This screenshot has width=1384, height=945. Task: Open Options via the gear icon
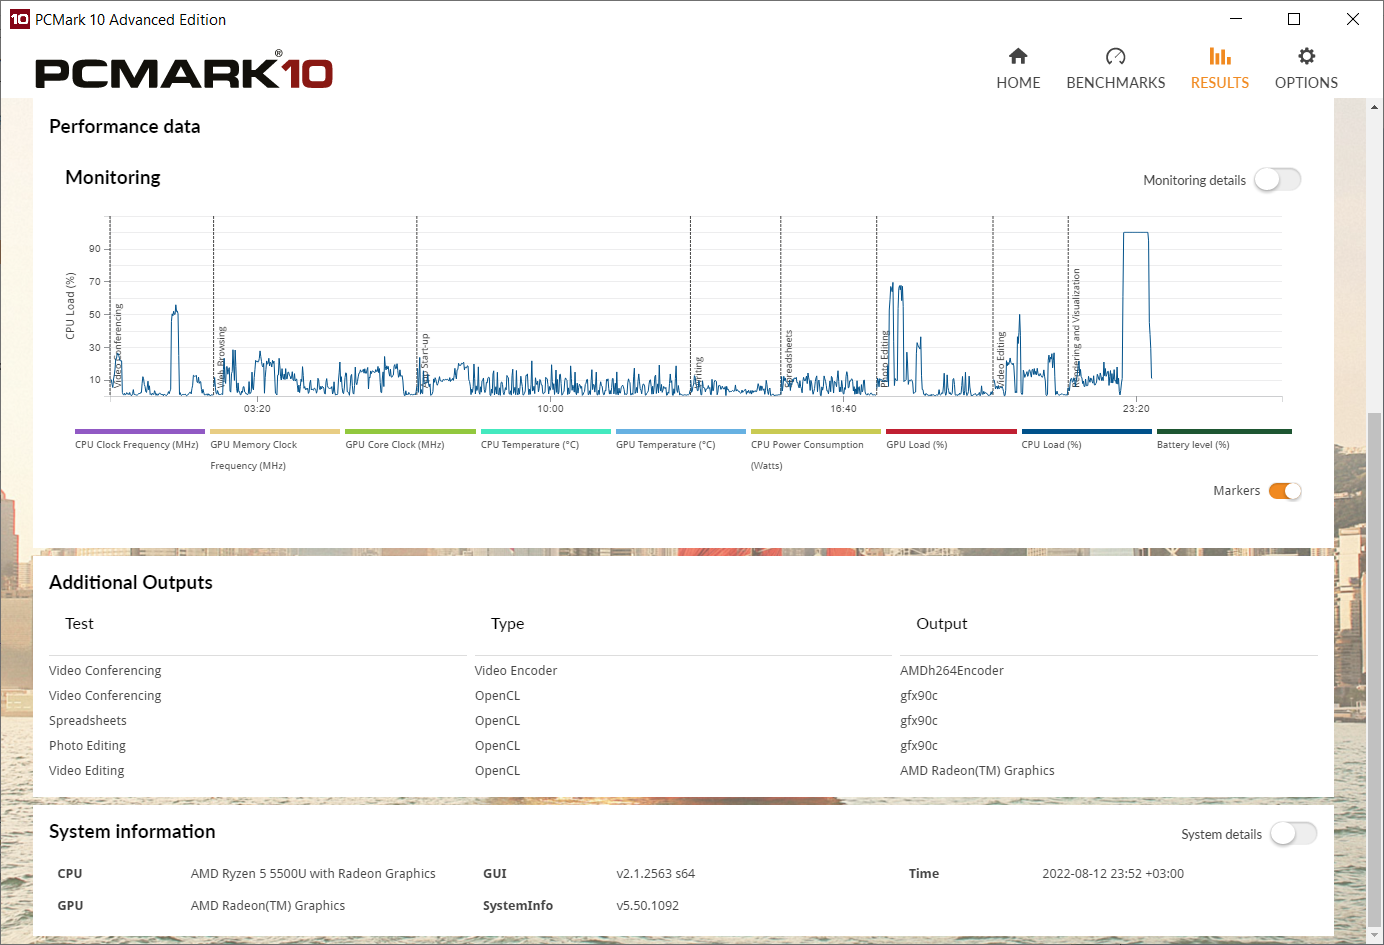(1306, 56)
